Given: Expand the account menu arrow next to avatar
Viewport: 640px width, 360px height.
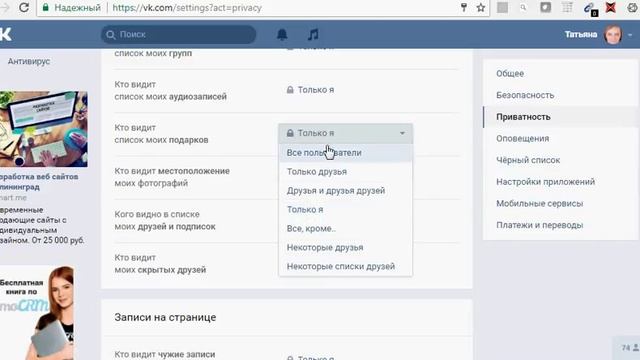Looking at the screenshot, I should pos(630,35).
